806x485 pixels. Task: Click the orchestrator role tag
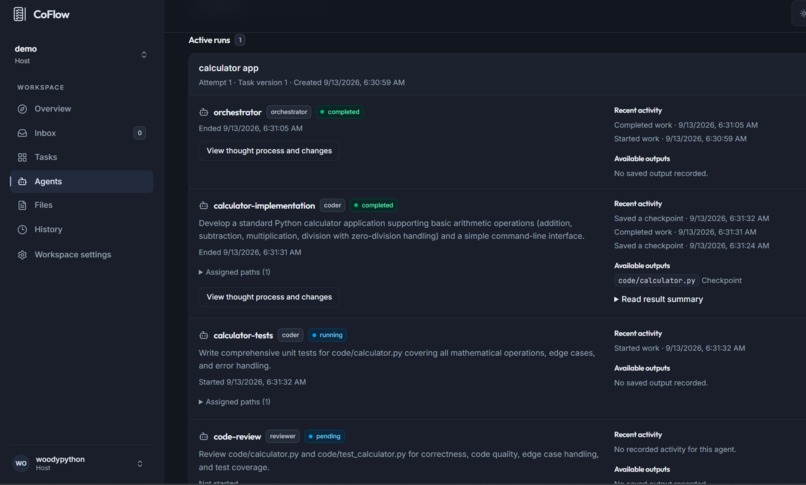point(289,112)
